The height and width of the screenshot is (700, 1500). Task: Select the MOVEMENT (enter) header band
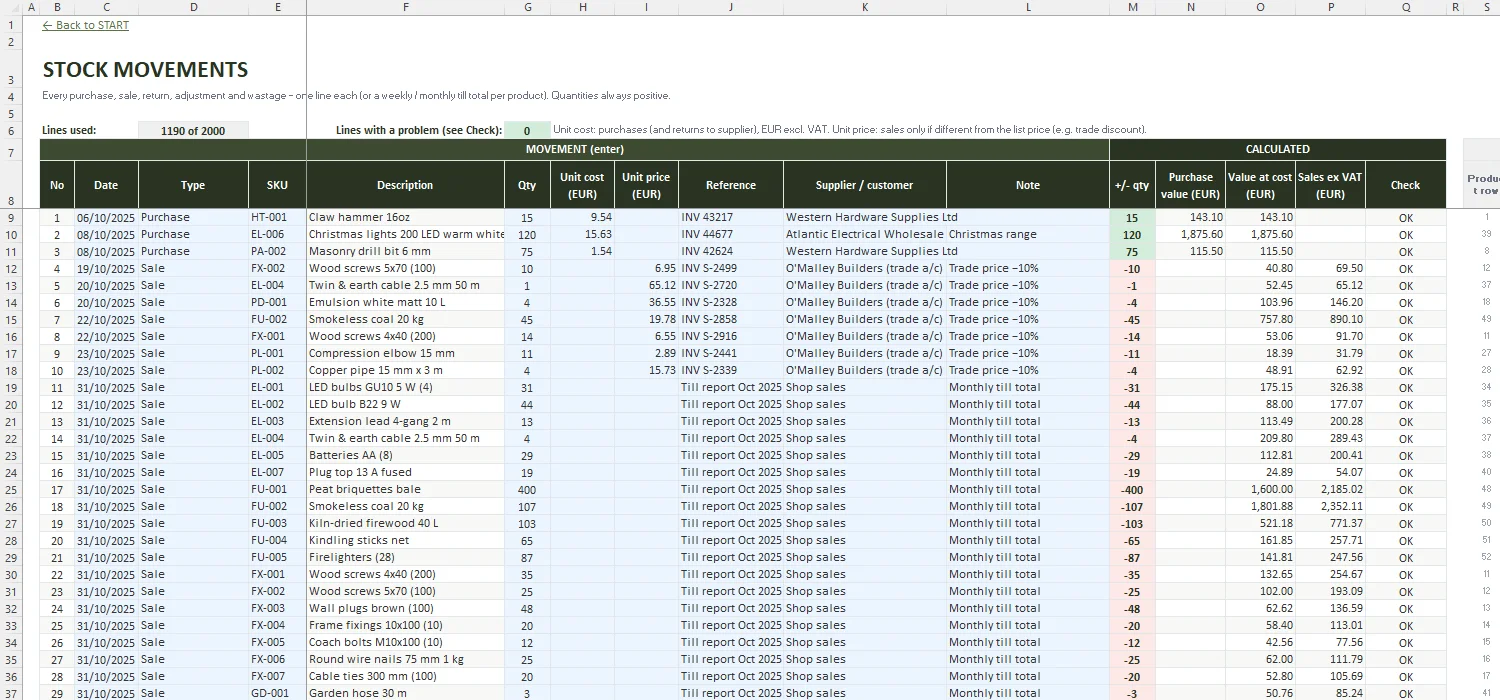[x=575, y=149]
